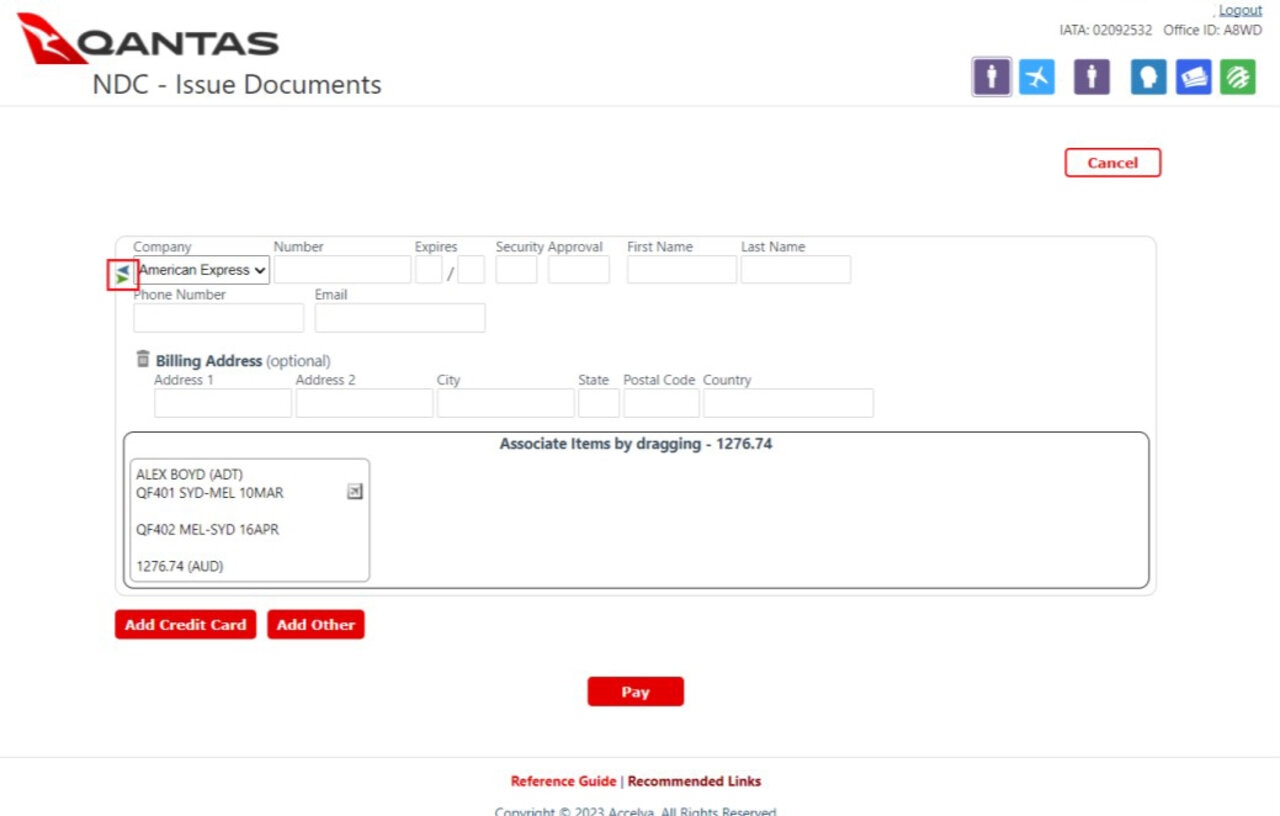
Task: Focus the Last Name field
Action: click(x=796, y=270)
